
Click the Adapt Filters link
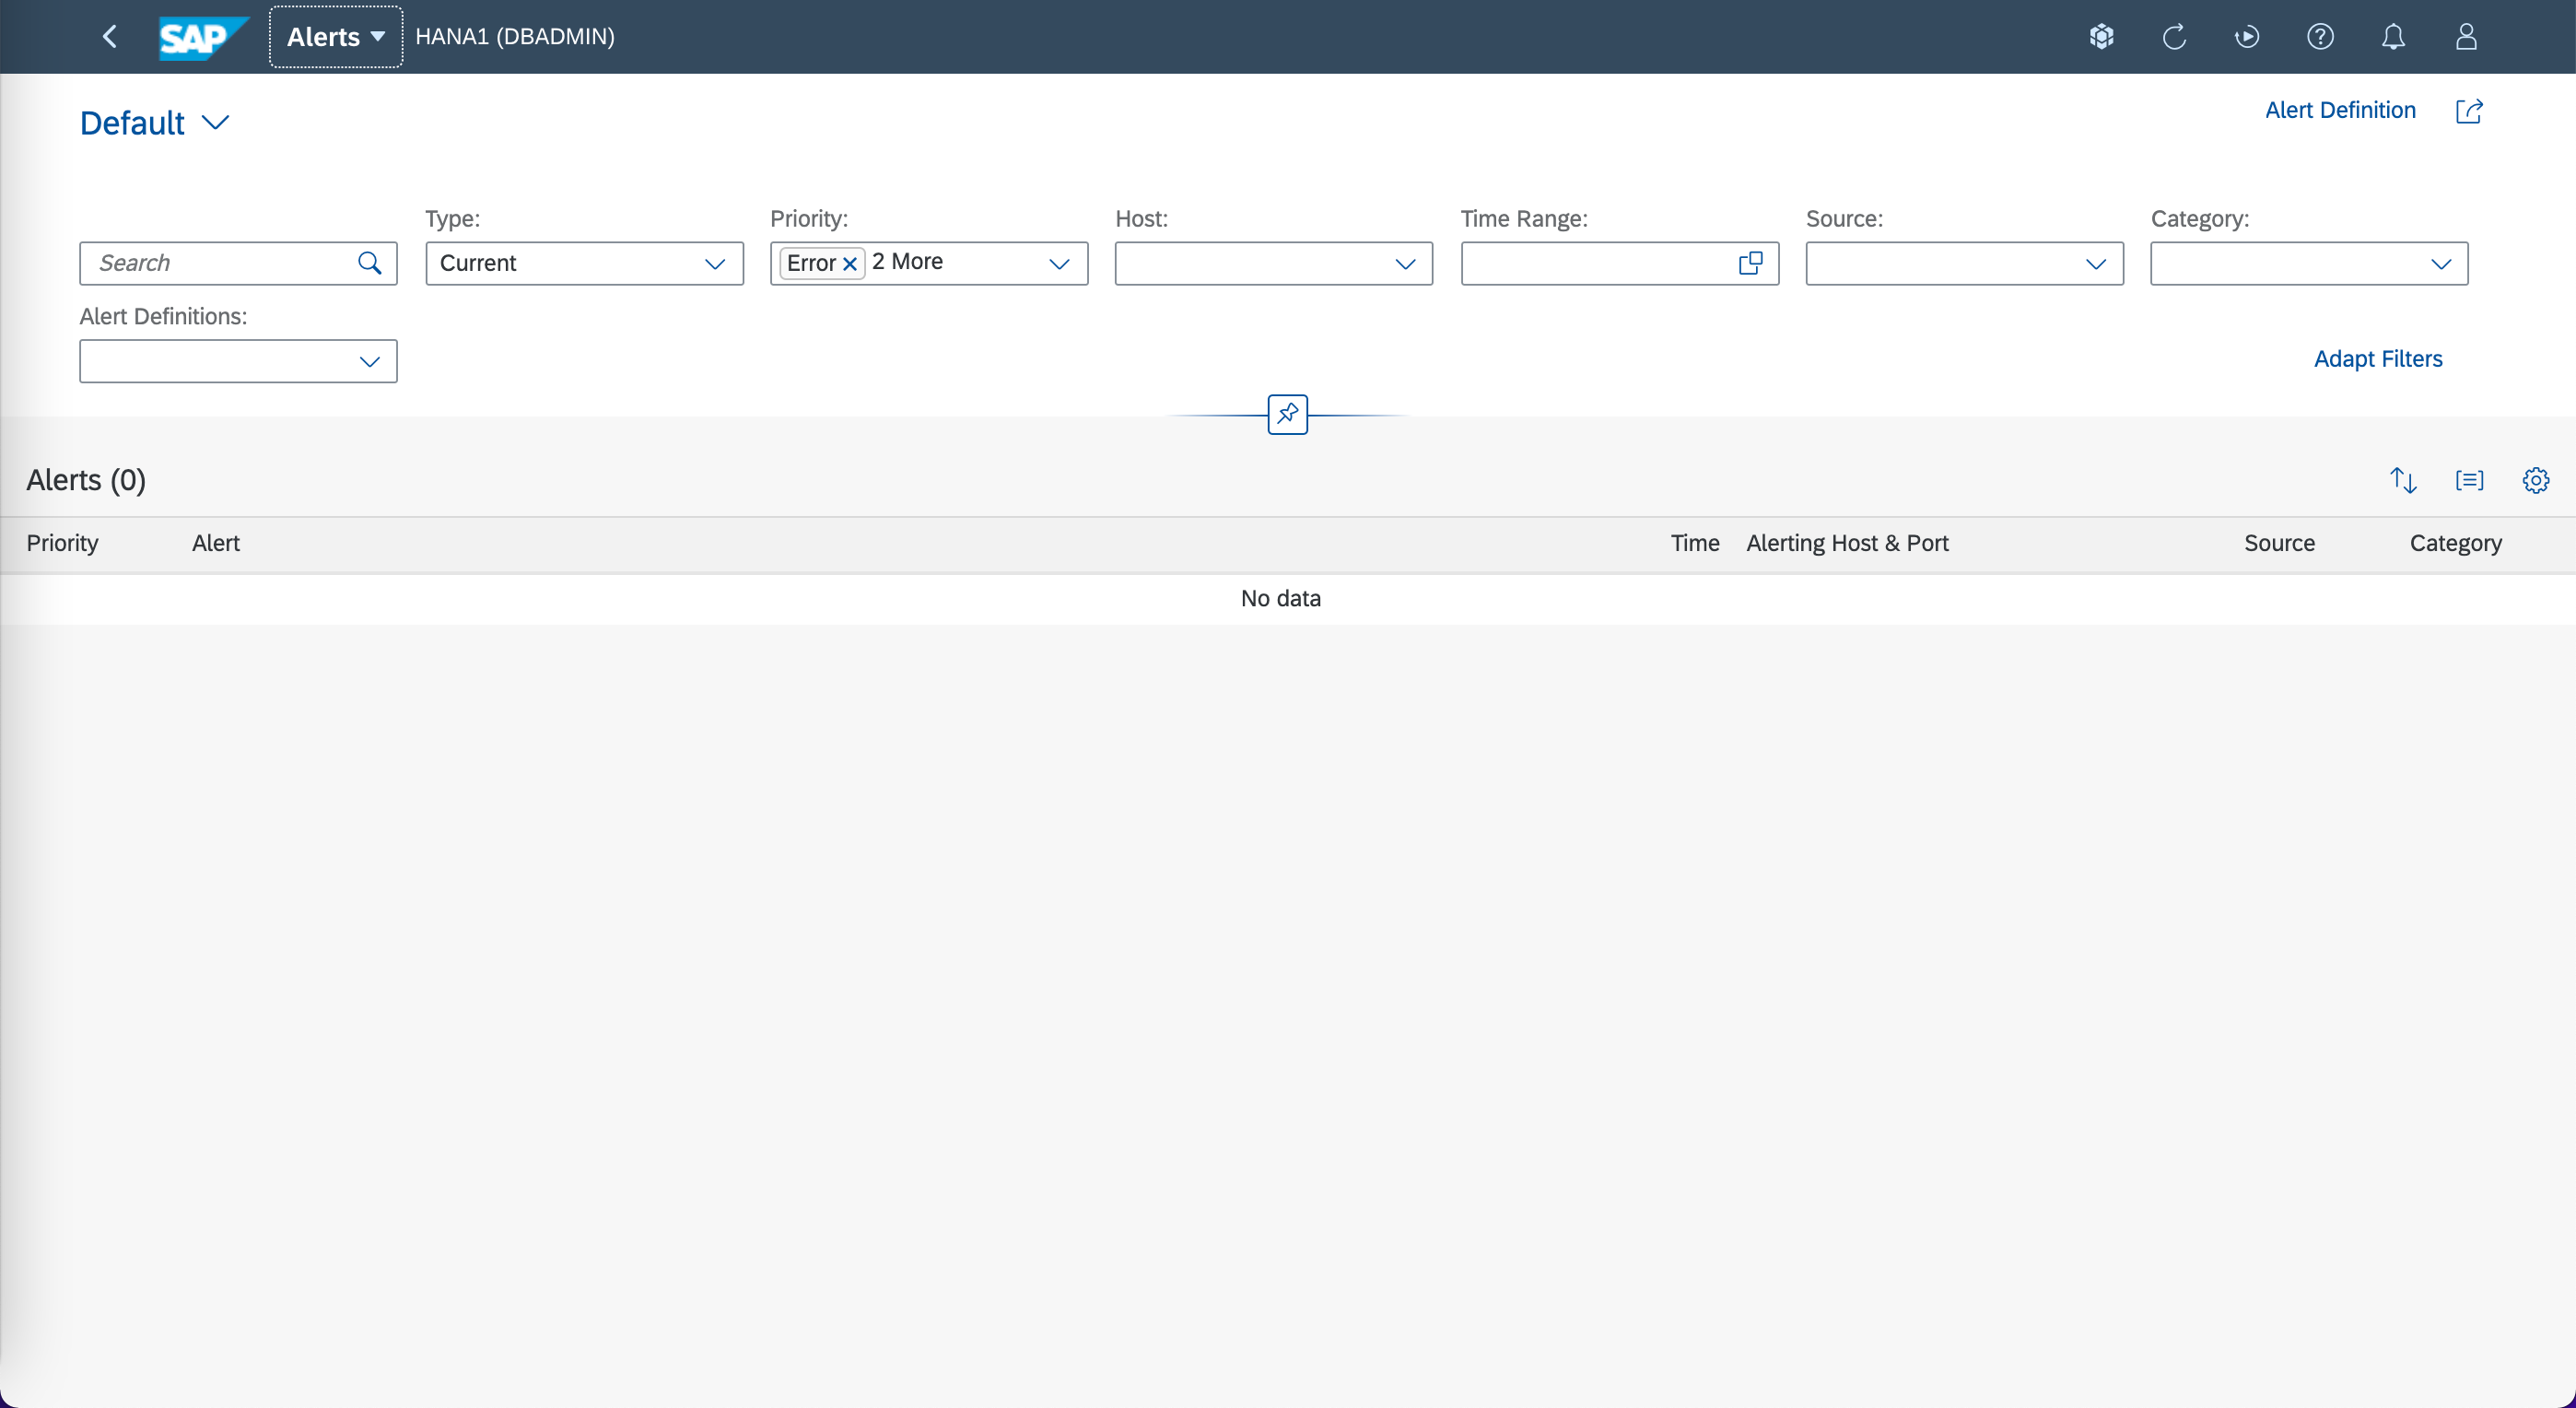[2377, 359]
